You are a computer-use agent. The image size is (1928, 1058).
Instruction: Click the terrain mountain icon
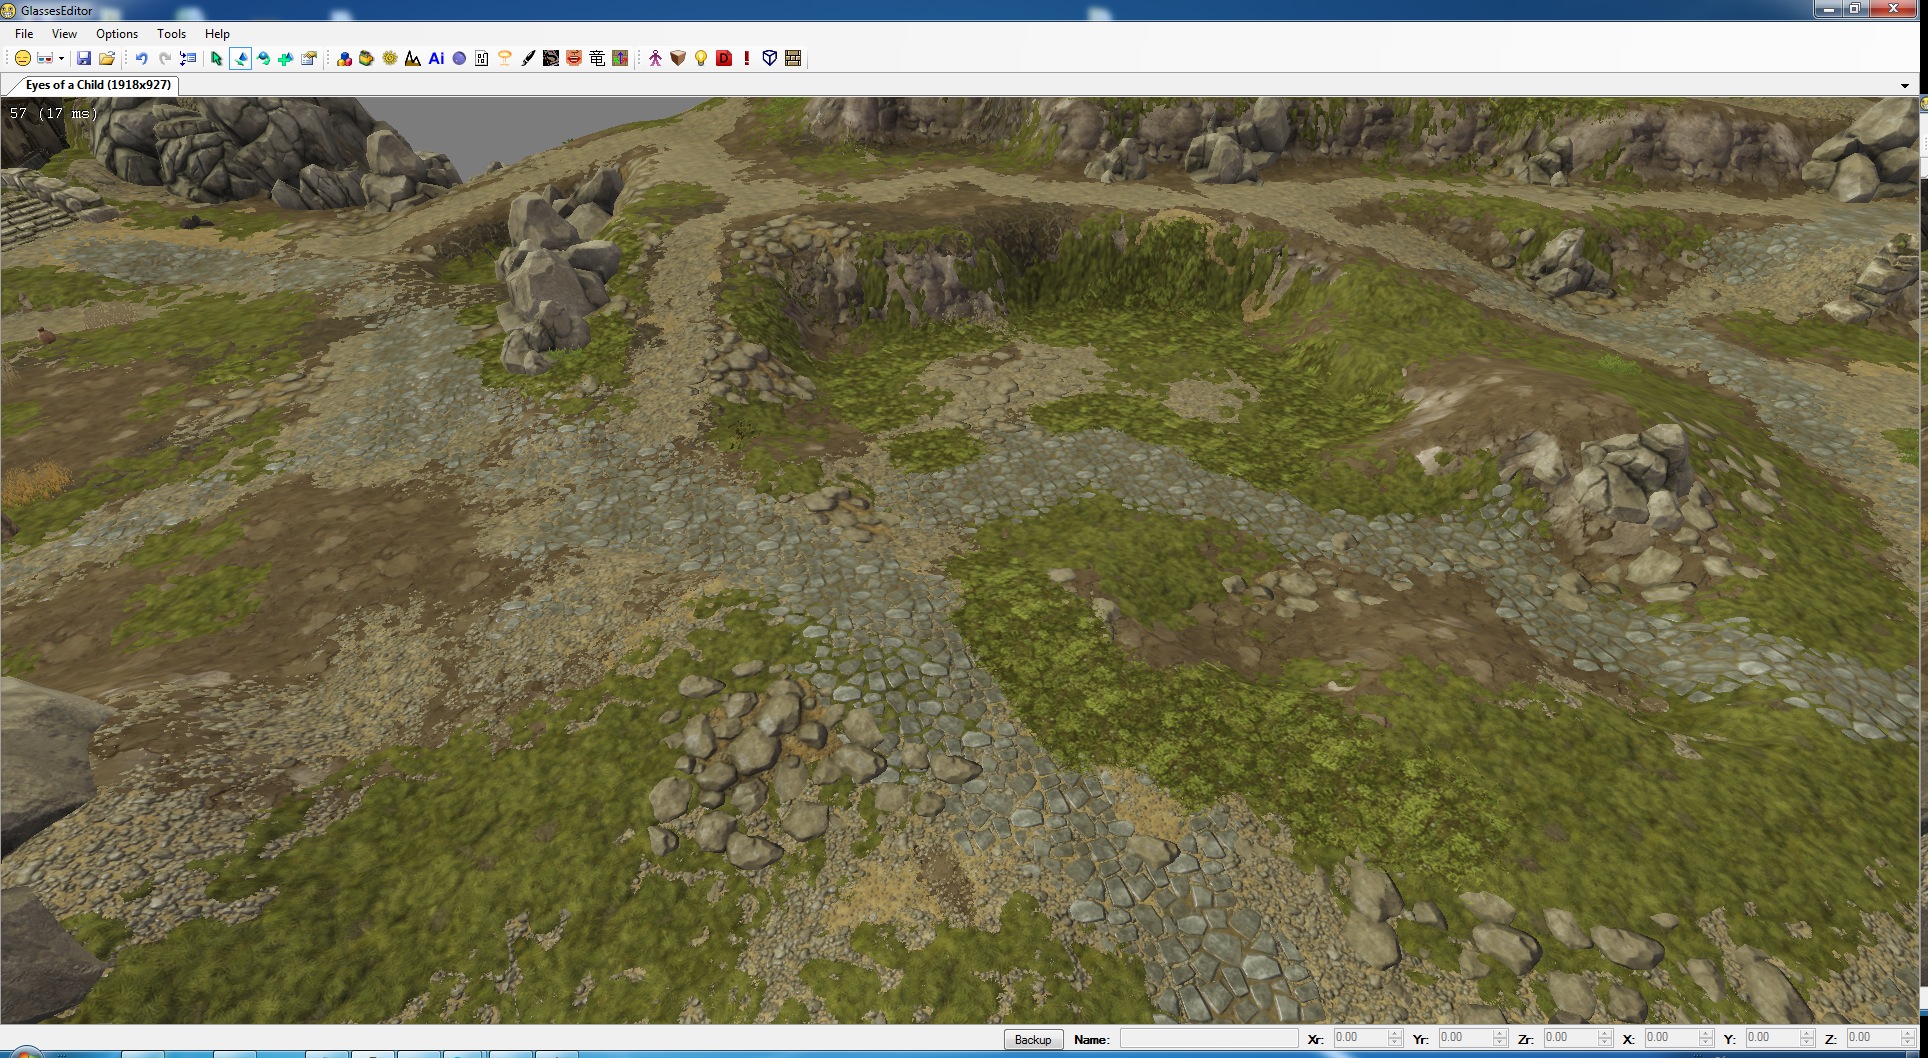point(412,59)
